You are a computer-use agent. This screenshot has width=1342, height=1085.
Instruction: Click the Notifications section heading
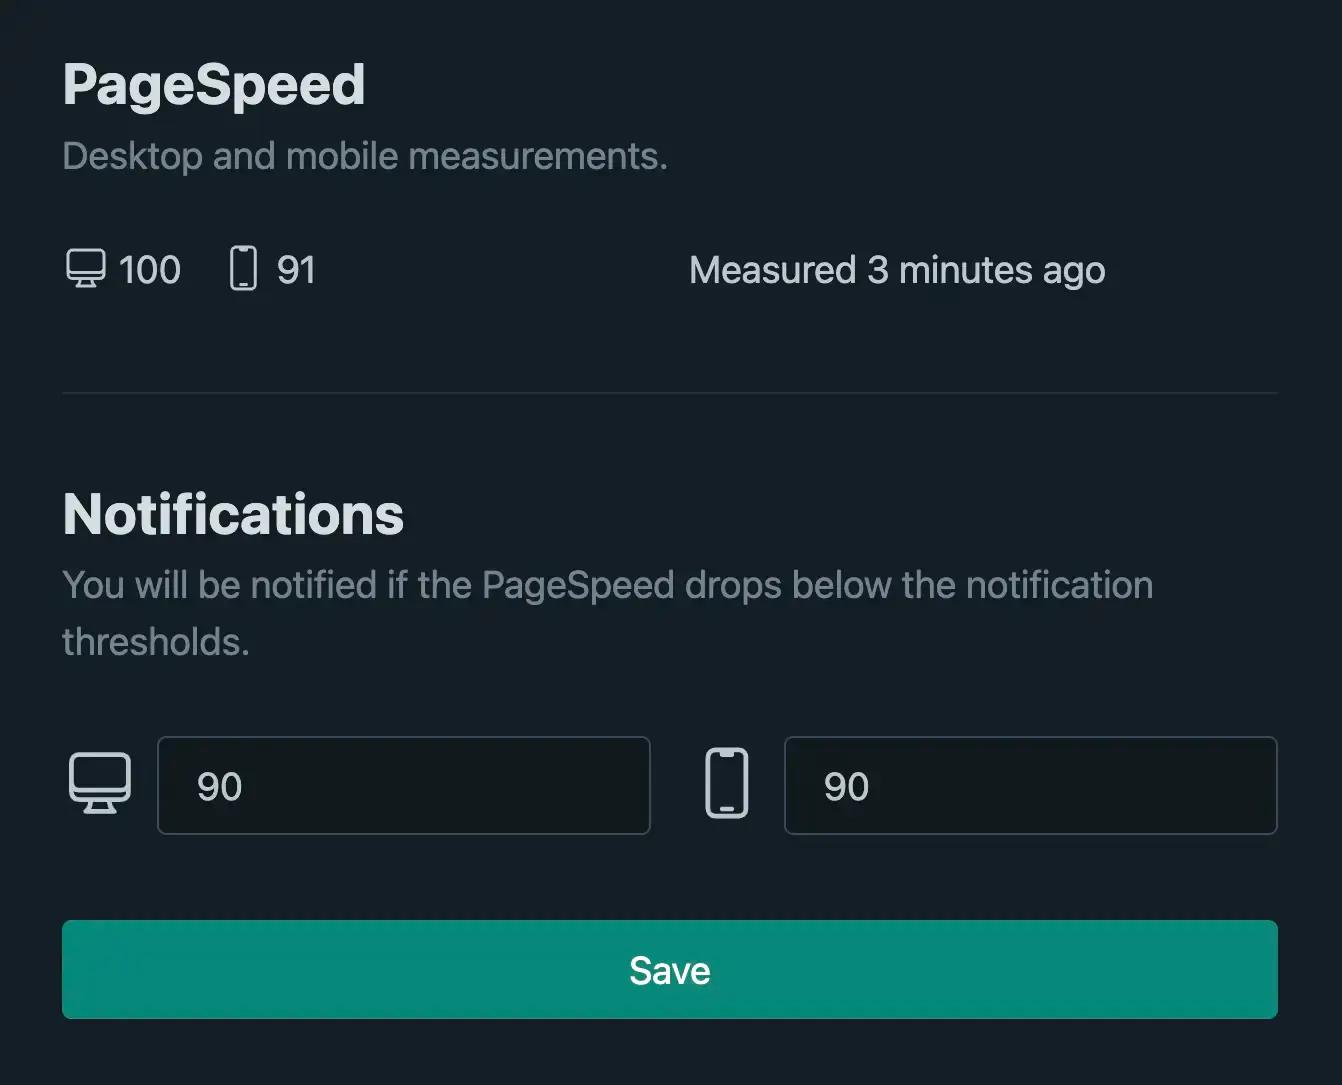point(233,514)
